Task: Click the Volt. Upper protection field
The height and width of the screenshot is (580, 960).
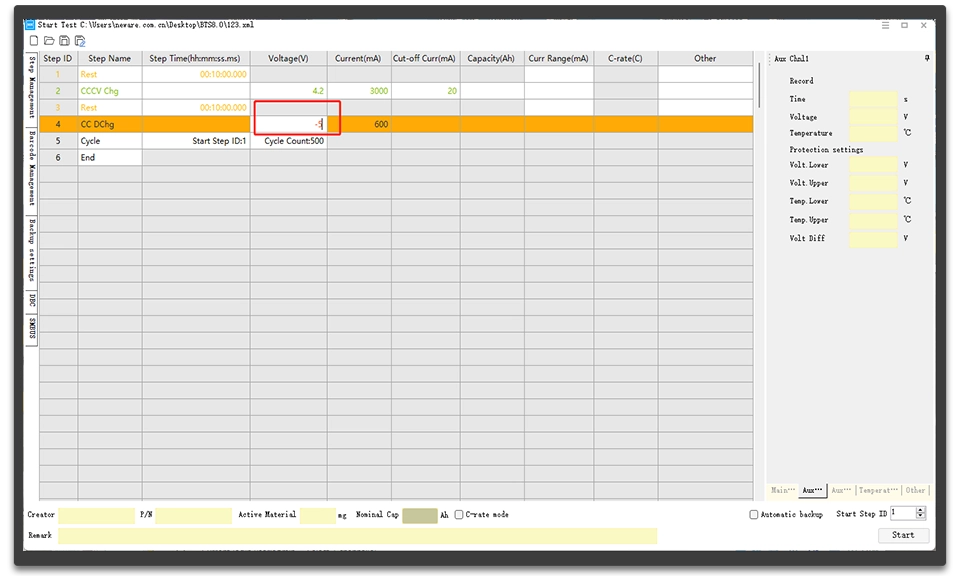Action: [873, 183]
